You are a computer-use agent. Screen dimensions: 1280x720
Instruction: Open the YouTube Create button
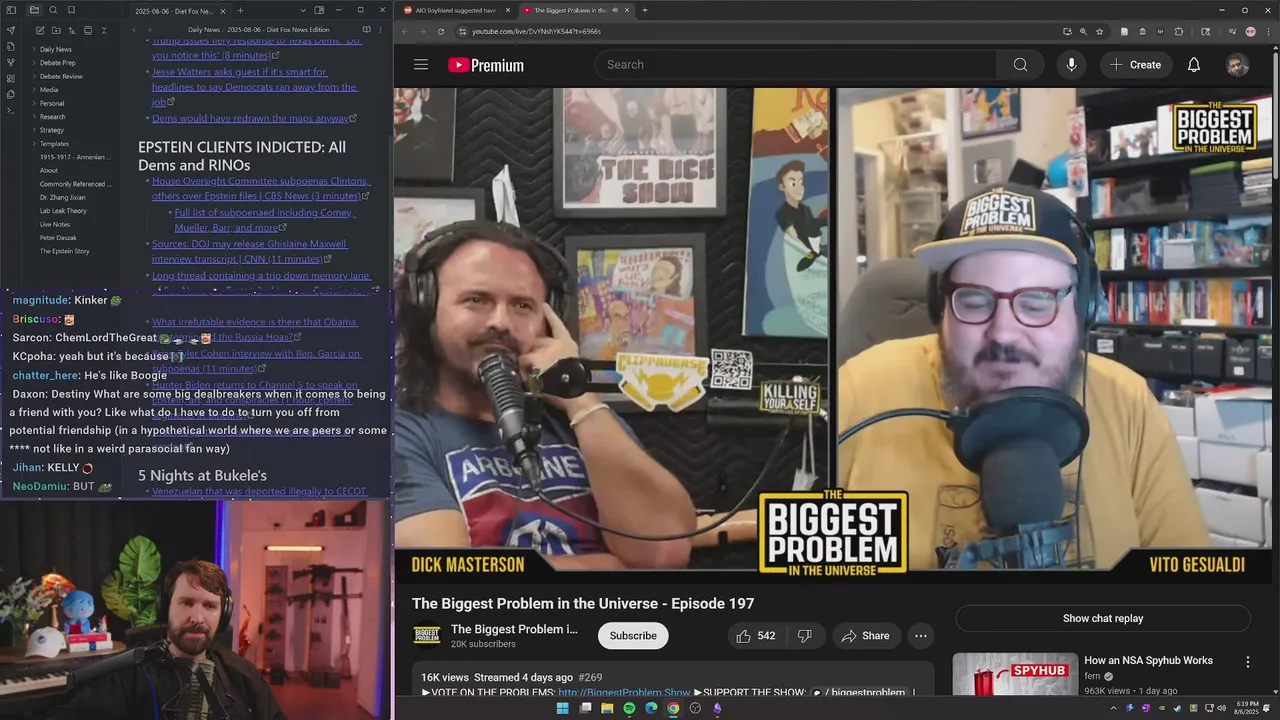coord(1135,65)
